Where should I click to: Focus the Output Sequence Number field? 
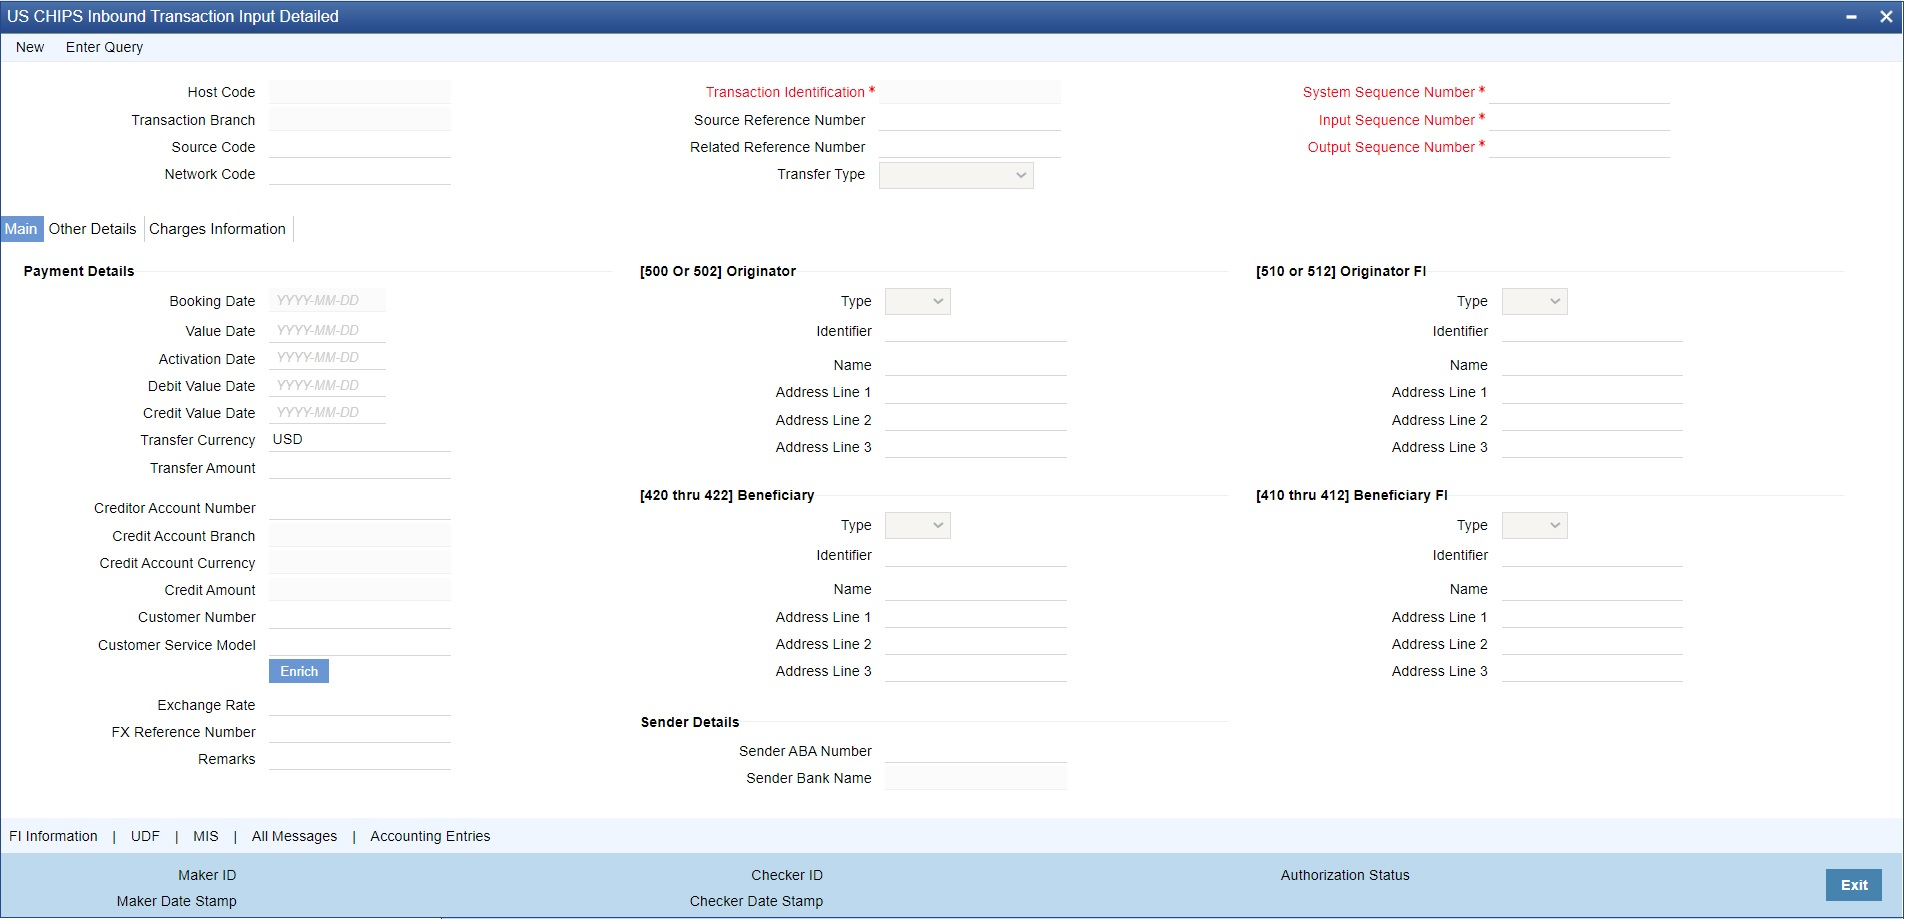click(1580, 147)
